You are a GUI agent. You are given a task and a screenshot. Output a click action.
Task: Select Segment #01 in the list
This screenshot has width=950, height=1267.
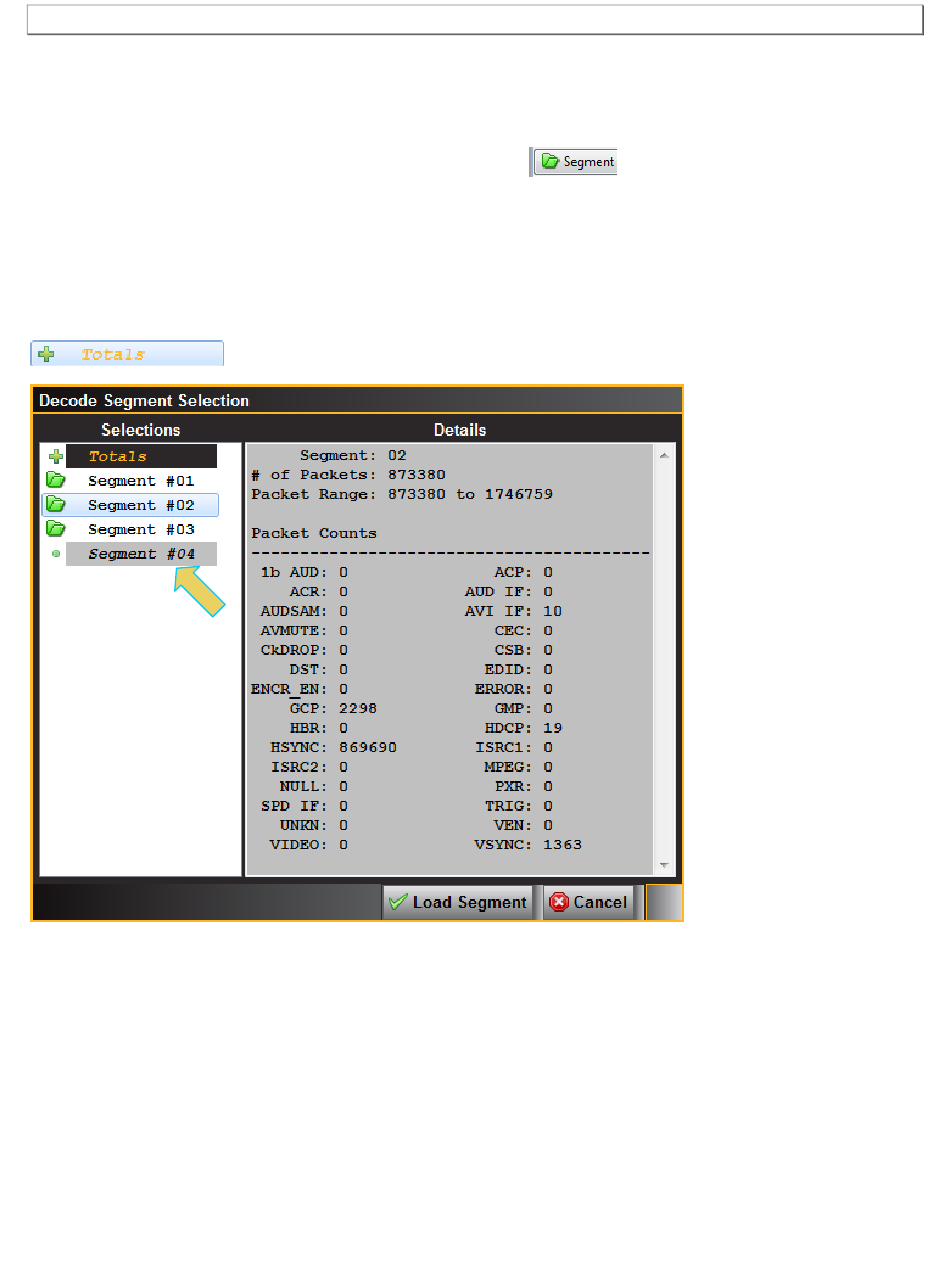click(141, 481)
